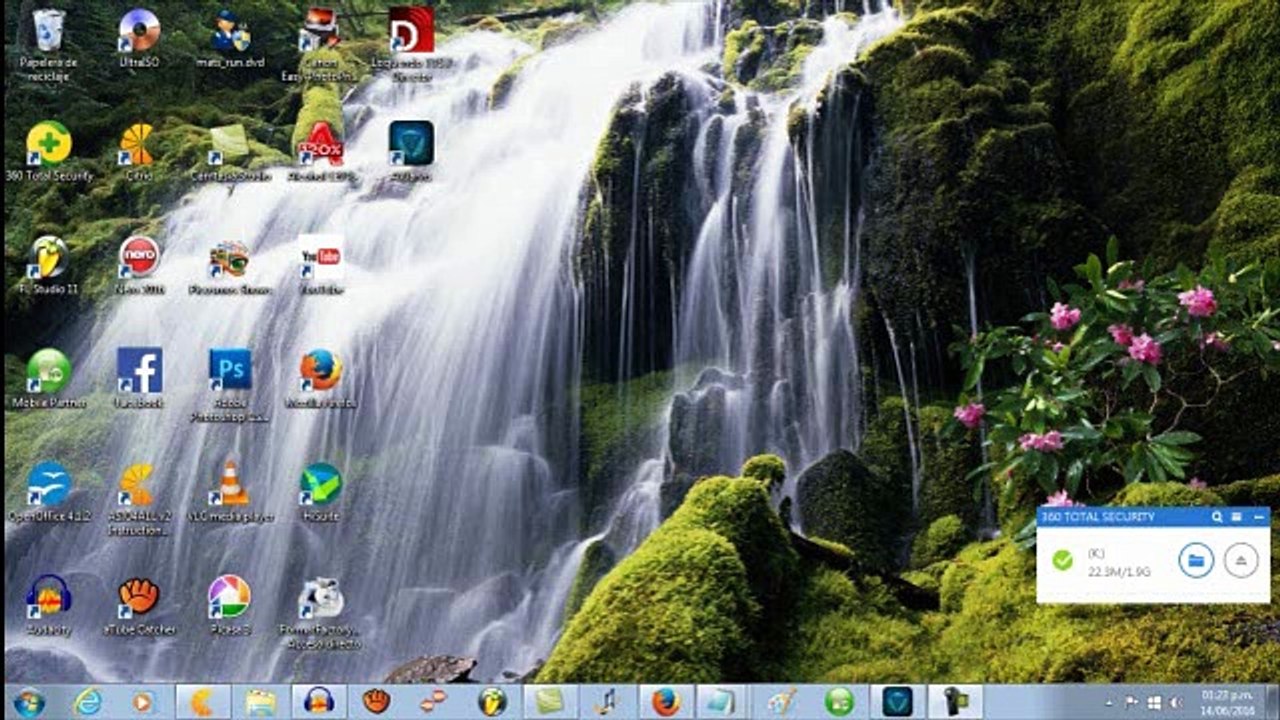Launch Internet Explorer from the taskbar
The width and height of the screenshot is (1280, 720).
[x=87, y=702]
